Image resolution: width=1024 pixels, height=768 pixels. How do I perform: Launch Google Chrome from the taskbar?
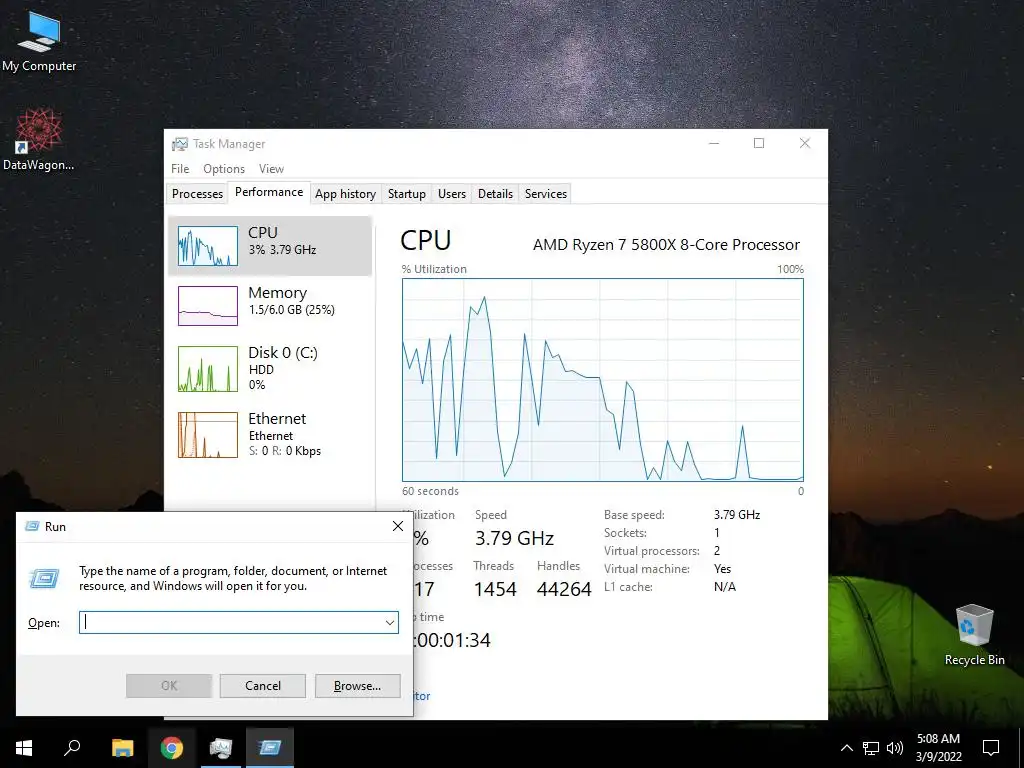pos(172,748)
